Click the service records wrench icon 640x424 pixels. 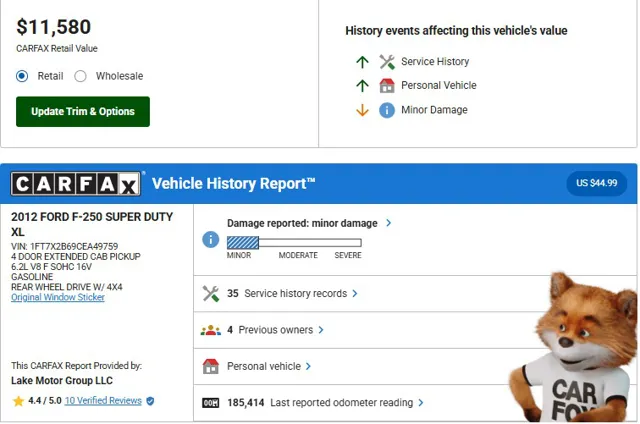tap(211, 294)
